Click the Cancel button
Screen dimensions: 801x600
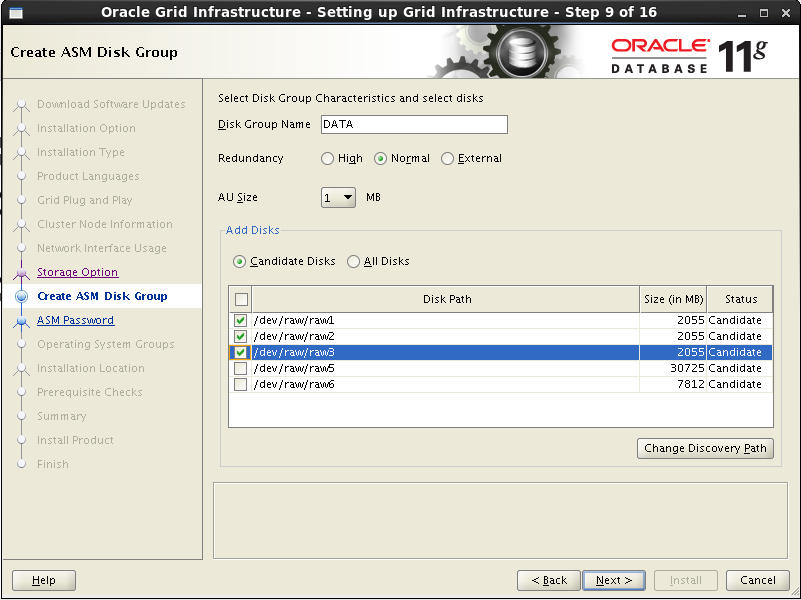tap(758, 580)
